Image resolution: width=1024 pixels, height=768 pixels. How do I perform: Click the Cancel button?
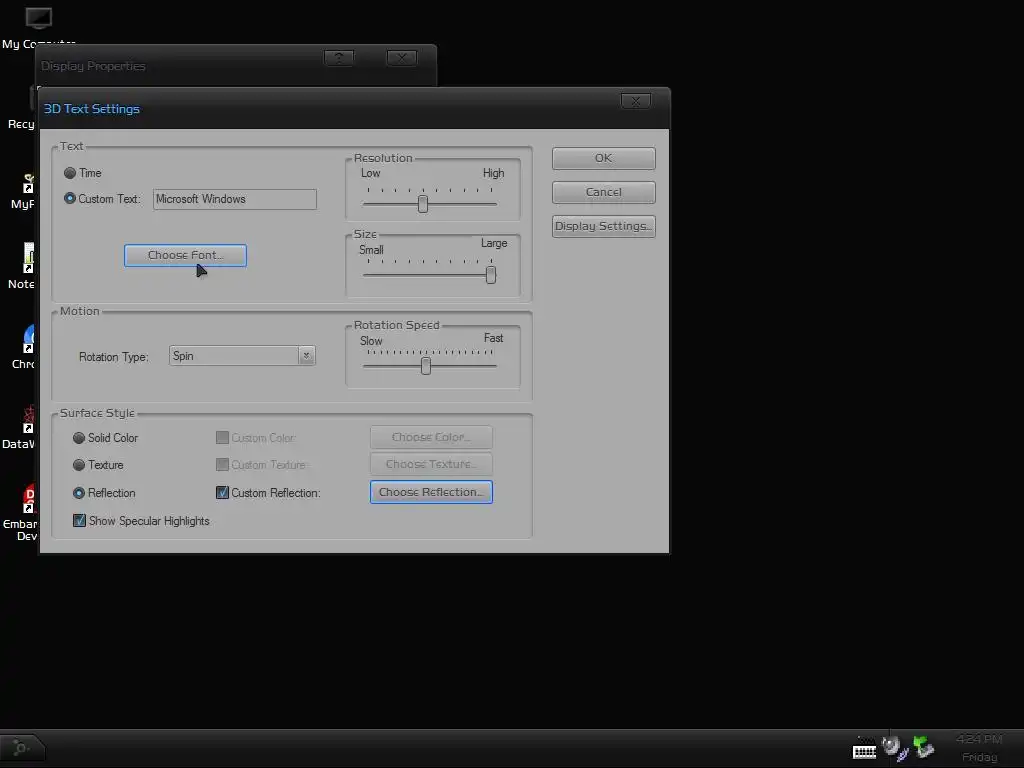point(603,192)
